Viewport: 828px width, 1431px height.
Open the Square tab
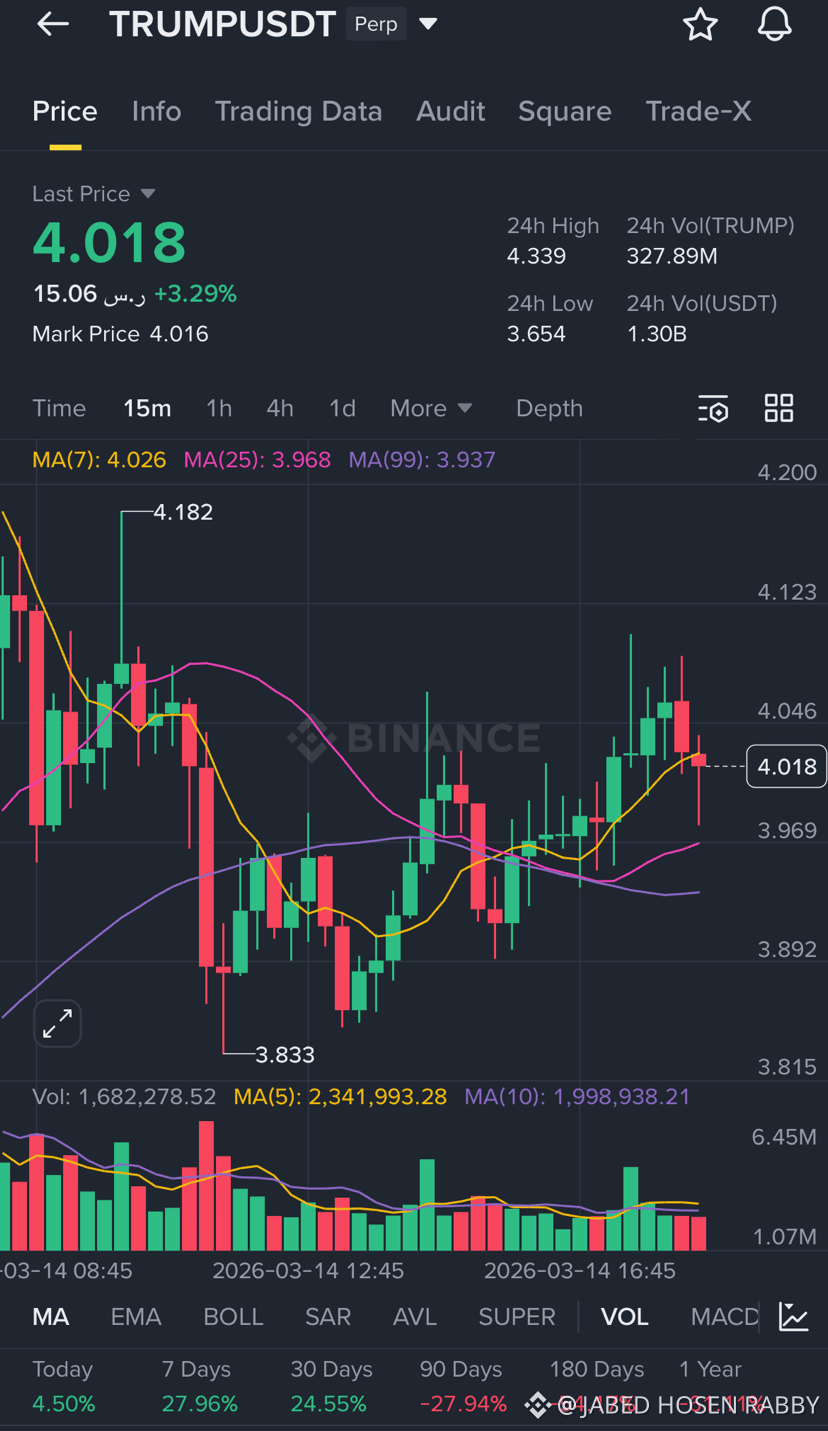(x=565, y=111)
